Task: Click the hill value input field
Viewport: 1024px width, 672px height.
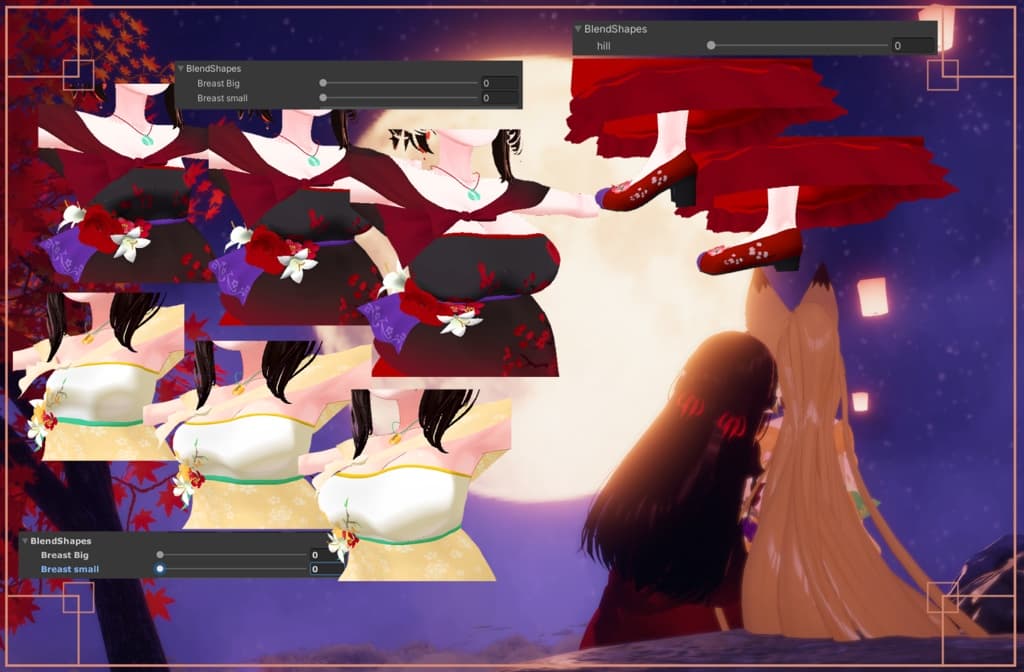Action: 913,46
